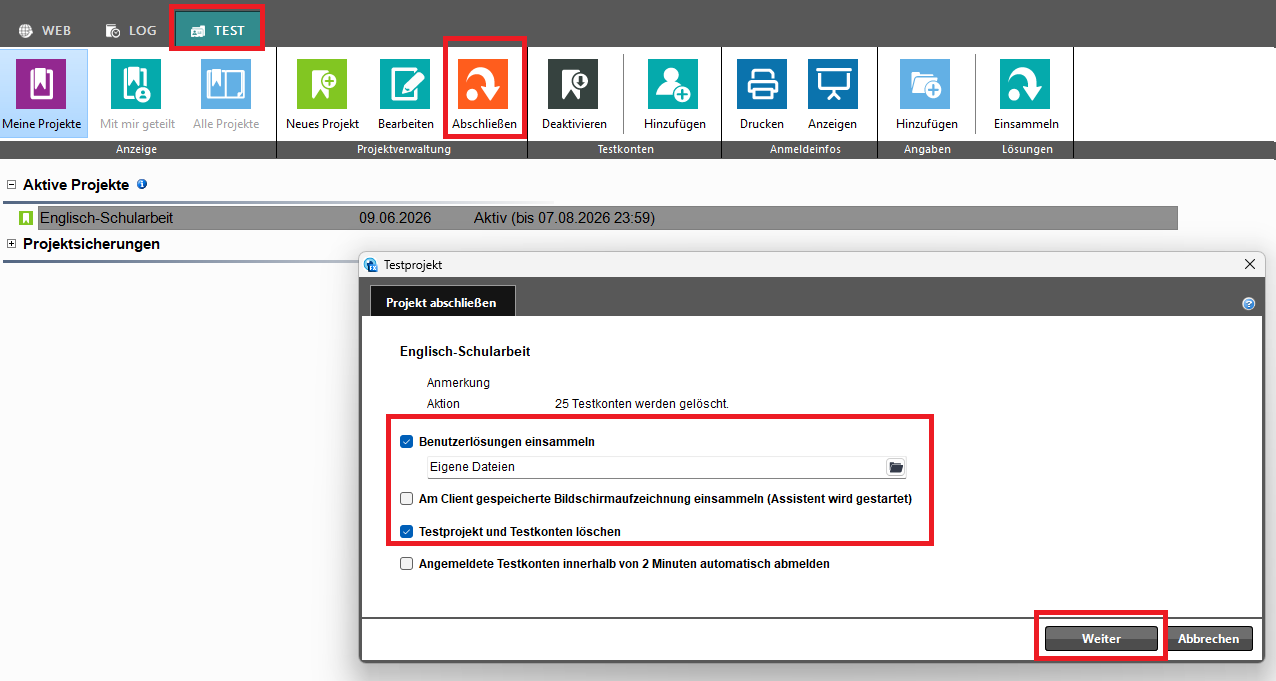Viewport: 1276px width, 681px height.
Task: Click the folder browse icon beside Eigene Dateien
Action: tap(896, 467)
